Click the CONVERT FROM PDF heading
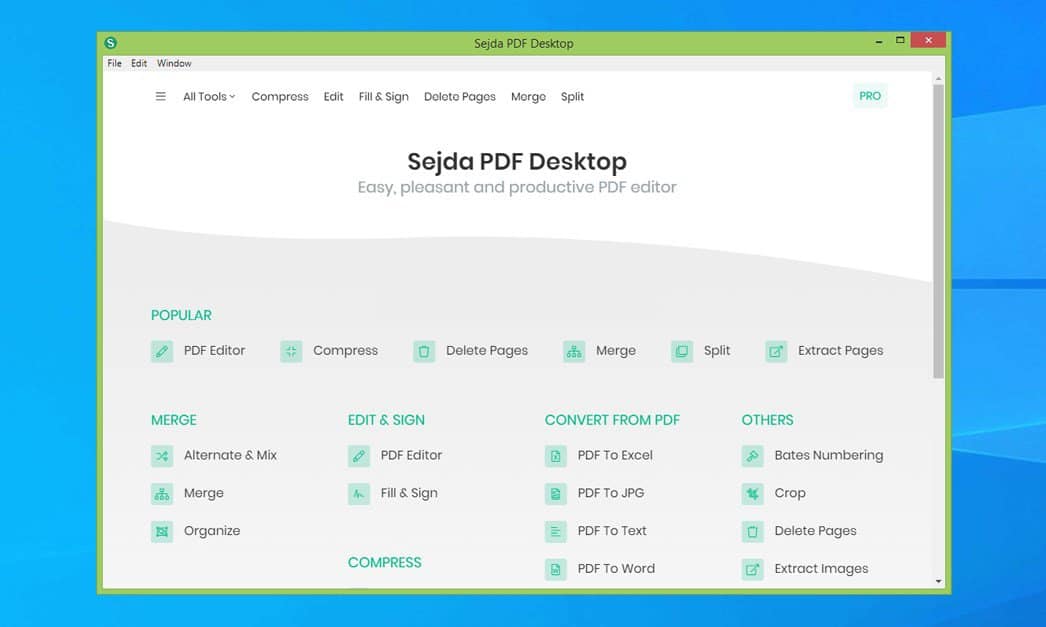 pos(612,420)
